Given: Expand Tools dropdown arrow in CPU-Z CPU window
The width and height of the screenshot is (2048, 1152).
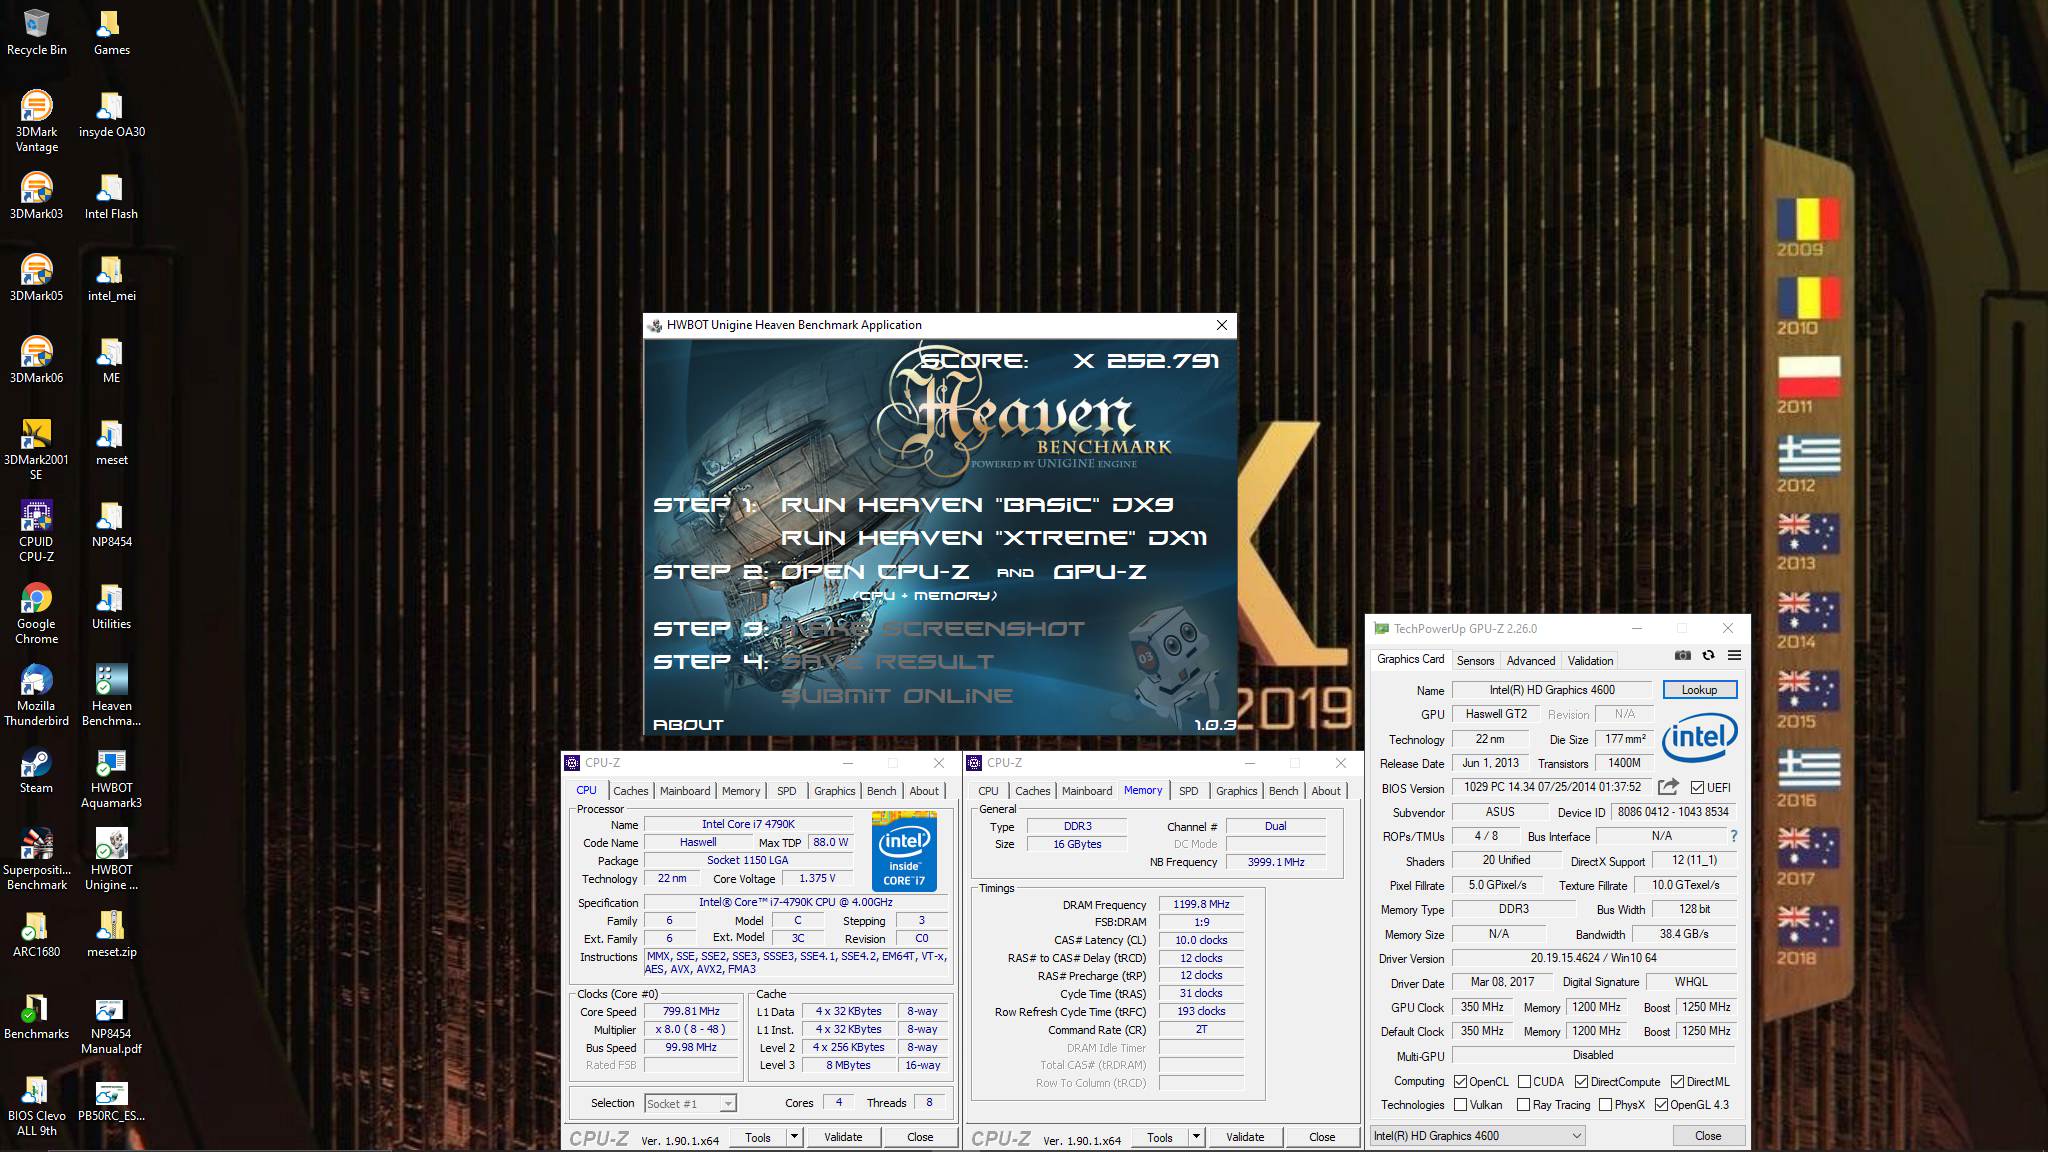Looking at the screenshot, I should [x=794, y=1136].
